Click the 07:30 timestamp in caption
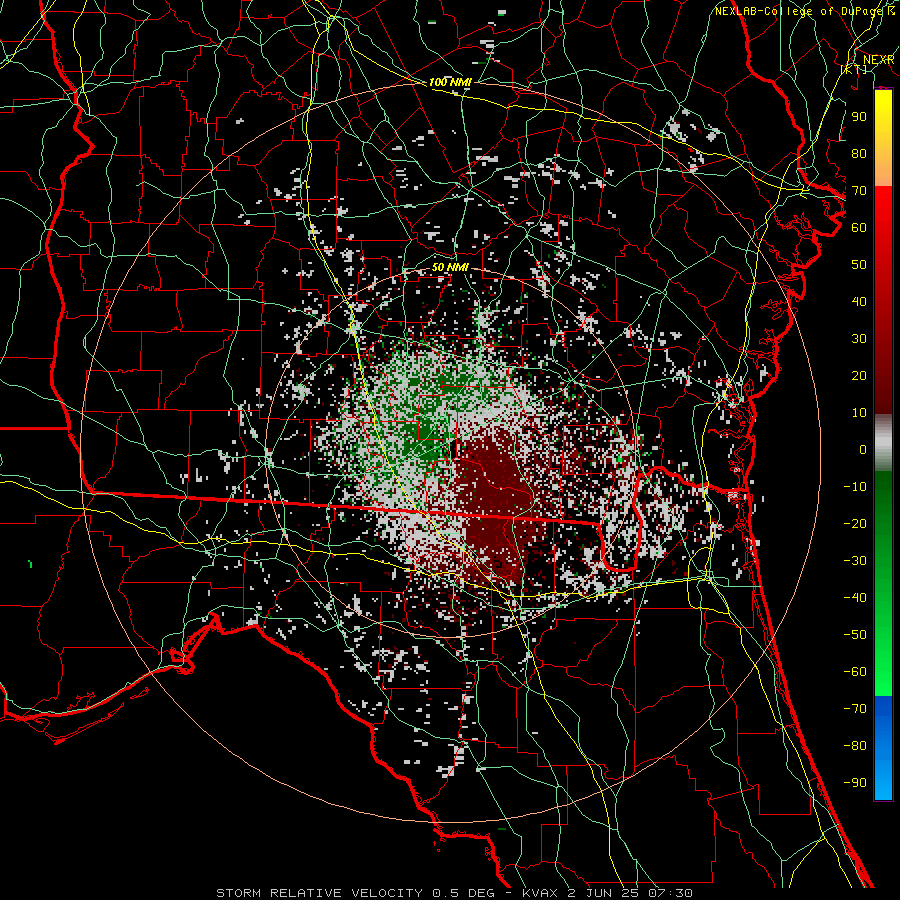Viewport: 900px width, 900px height. [x=670, y=893]
